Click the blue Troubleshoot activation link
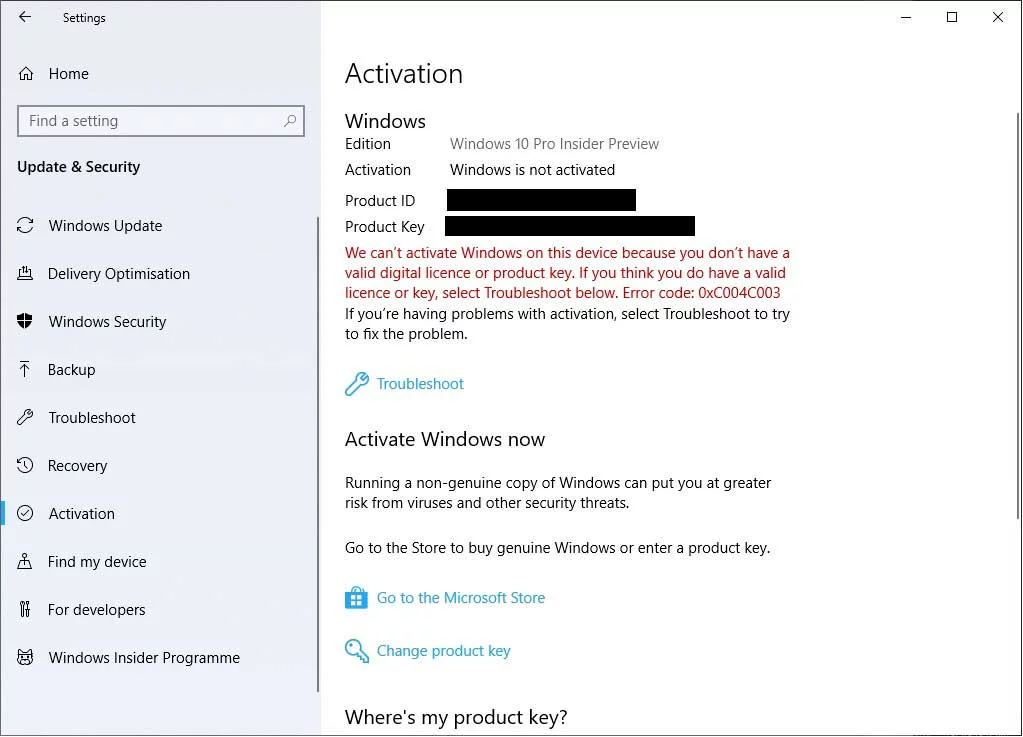The height and width of the screenshot is (737, 1023). tap(420, 384)
